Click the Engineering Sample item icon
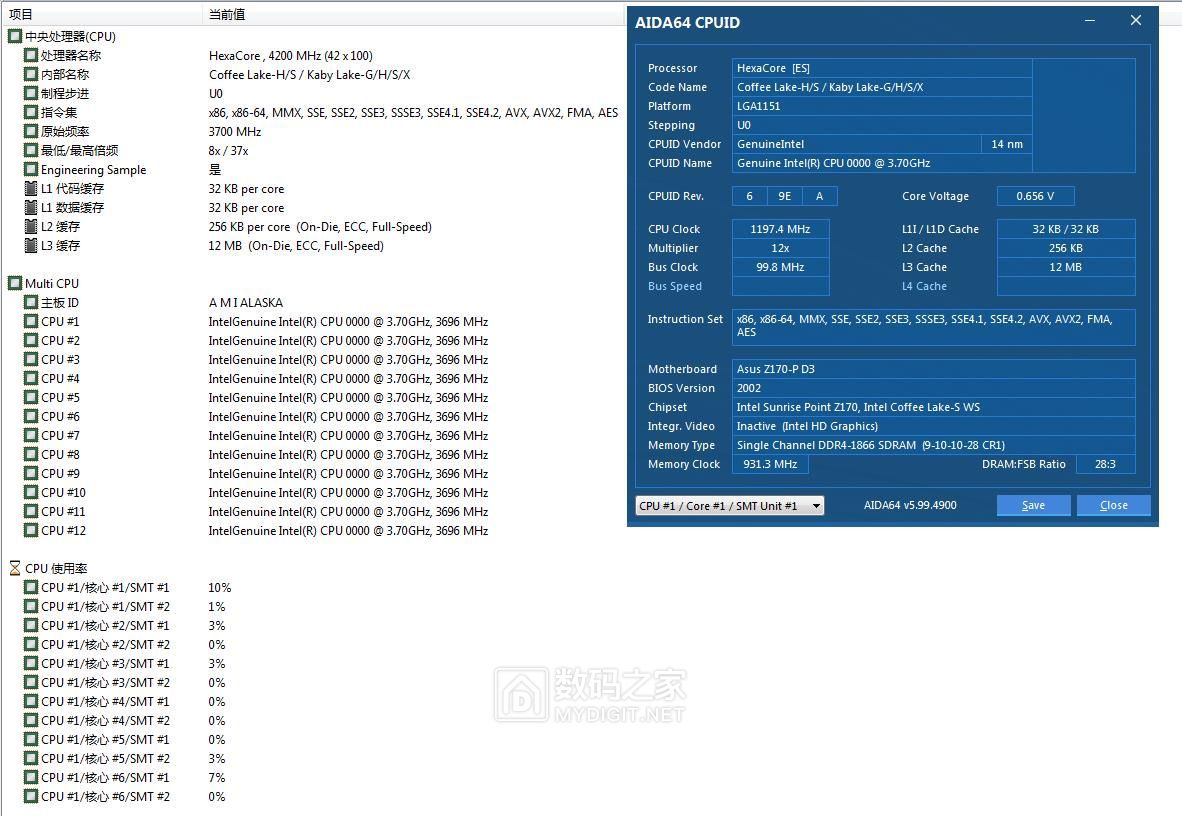Viewport: 1182px width, 816px height. pyautogui.click(x=30, y=169)
